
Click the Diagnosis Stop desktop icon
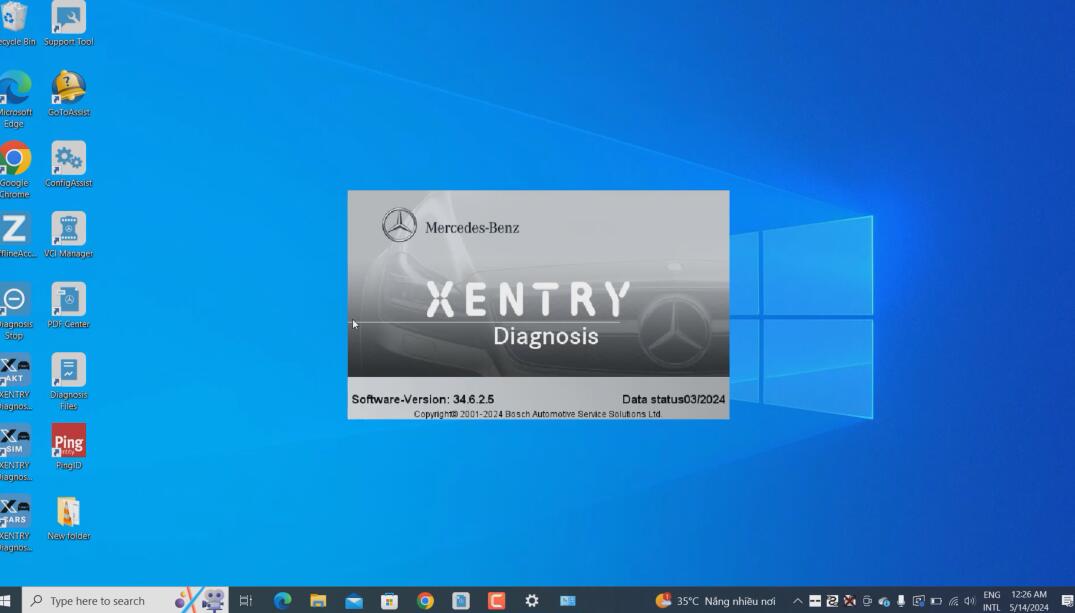(x=15, y=311)
